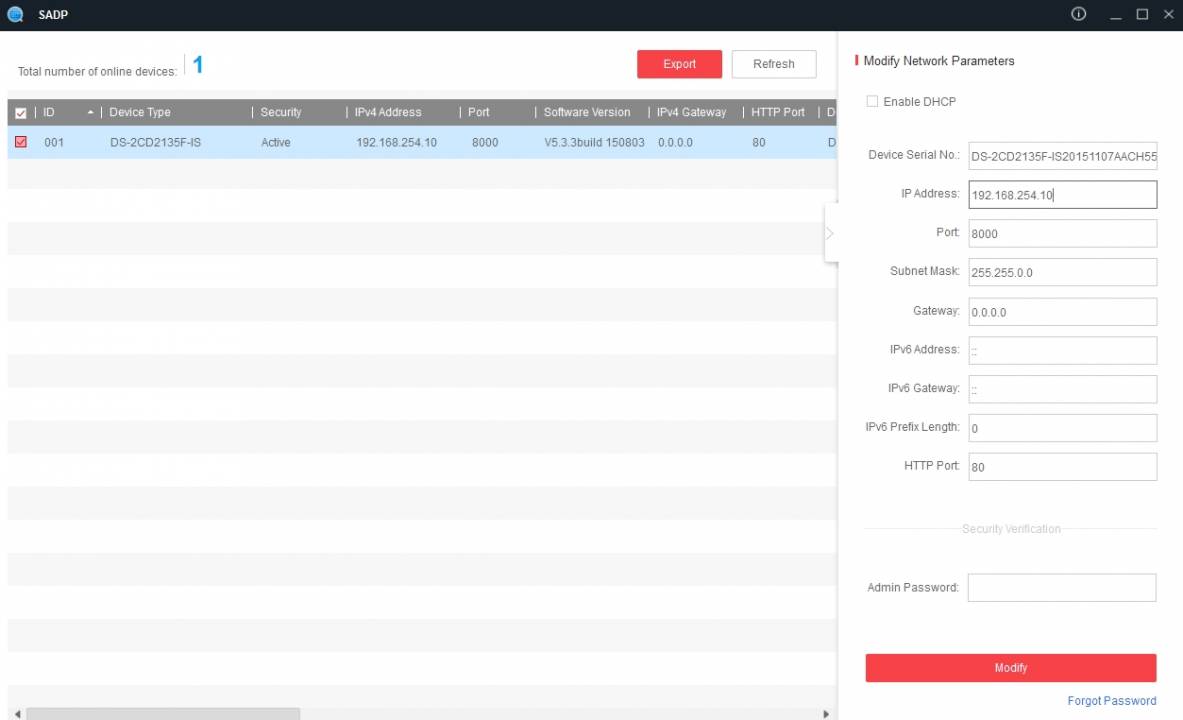
Task: Click the horizontal scrollbar thumb
Action: [x=163, y=714]
